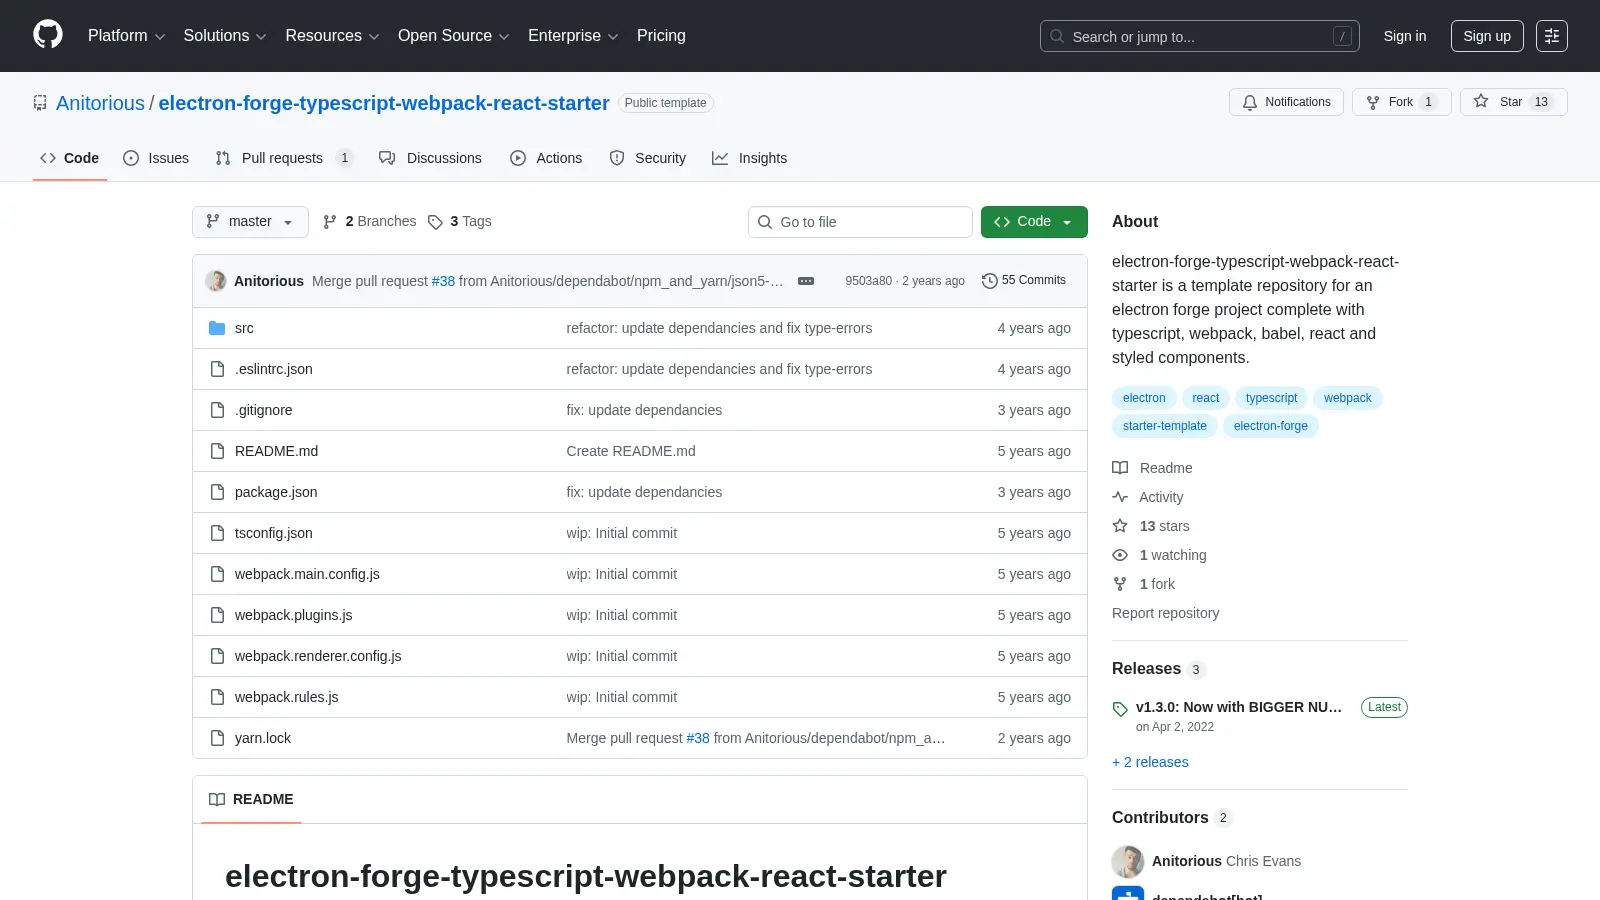Switch to the Pull requests tab

[284, 158]
